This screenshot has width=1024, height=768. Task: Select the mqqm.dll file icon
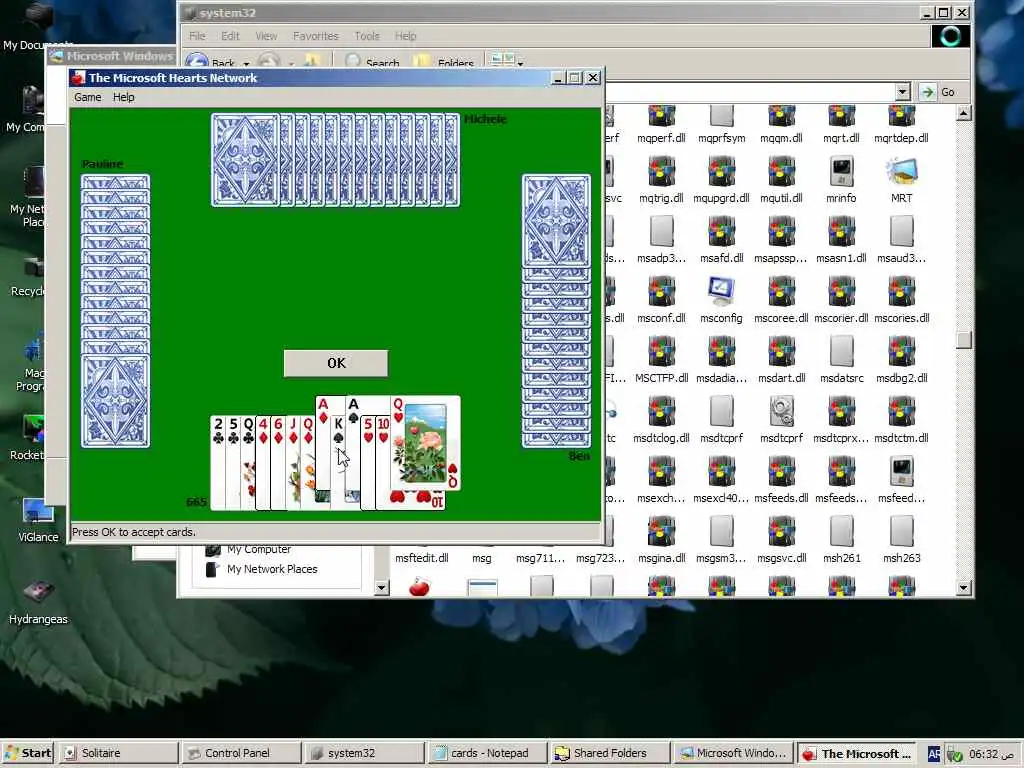(781, 118)
